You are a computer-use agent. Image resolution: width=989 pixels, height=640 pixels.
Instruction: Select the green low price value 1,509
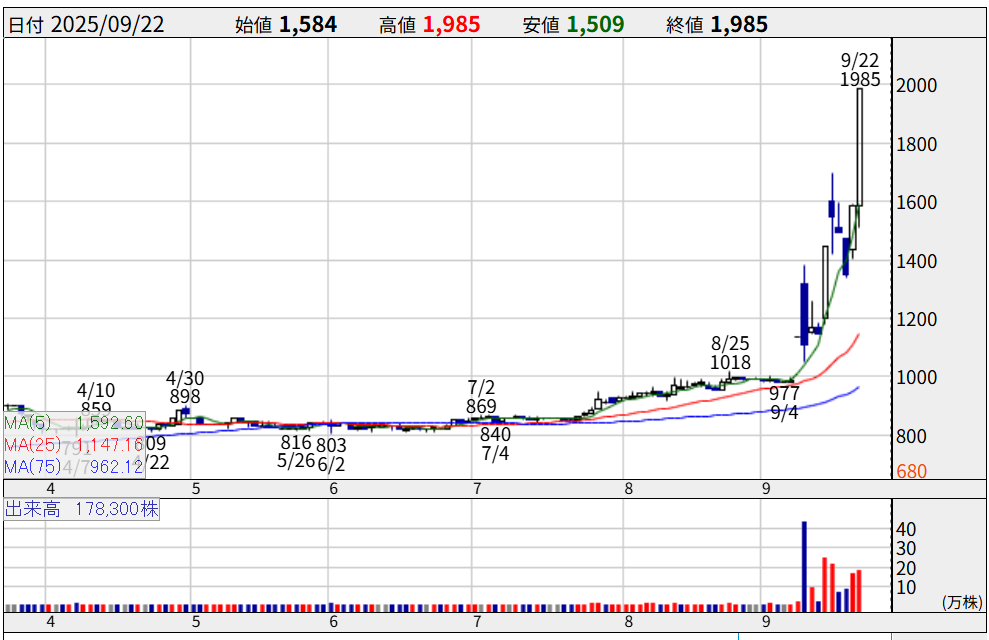[595, 25]
